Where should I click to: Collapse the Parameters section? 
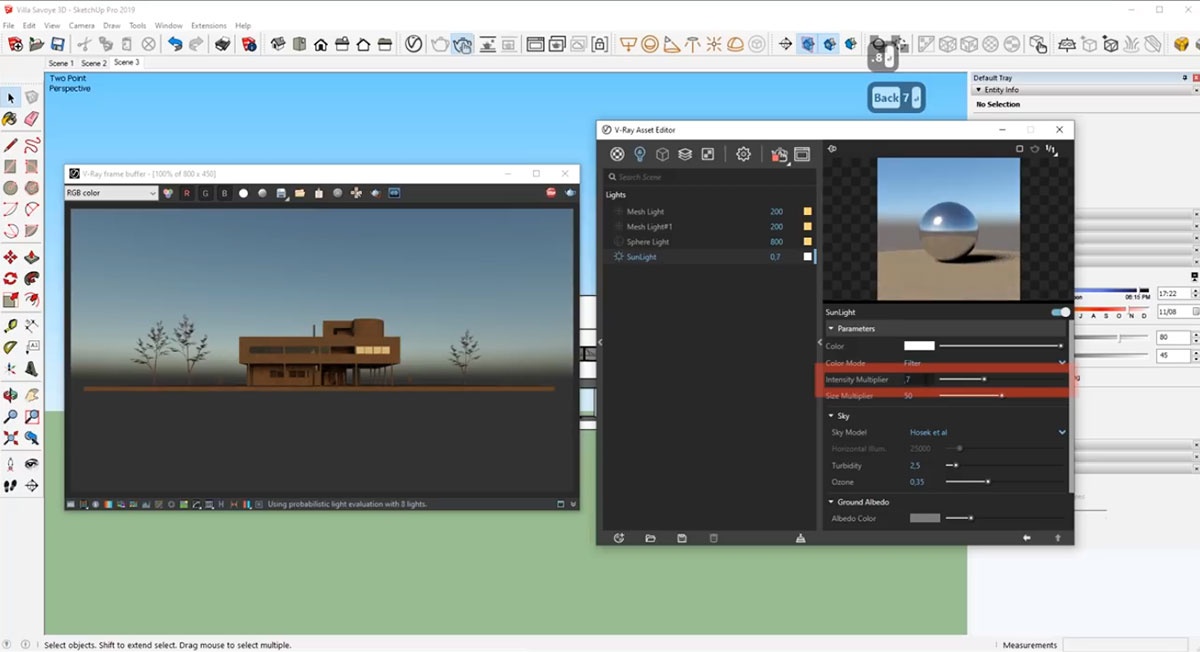click(831, 328)
